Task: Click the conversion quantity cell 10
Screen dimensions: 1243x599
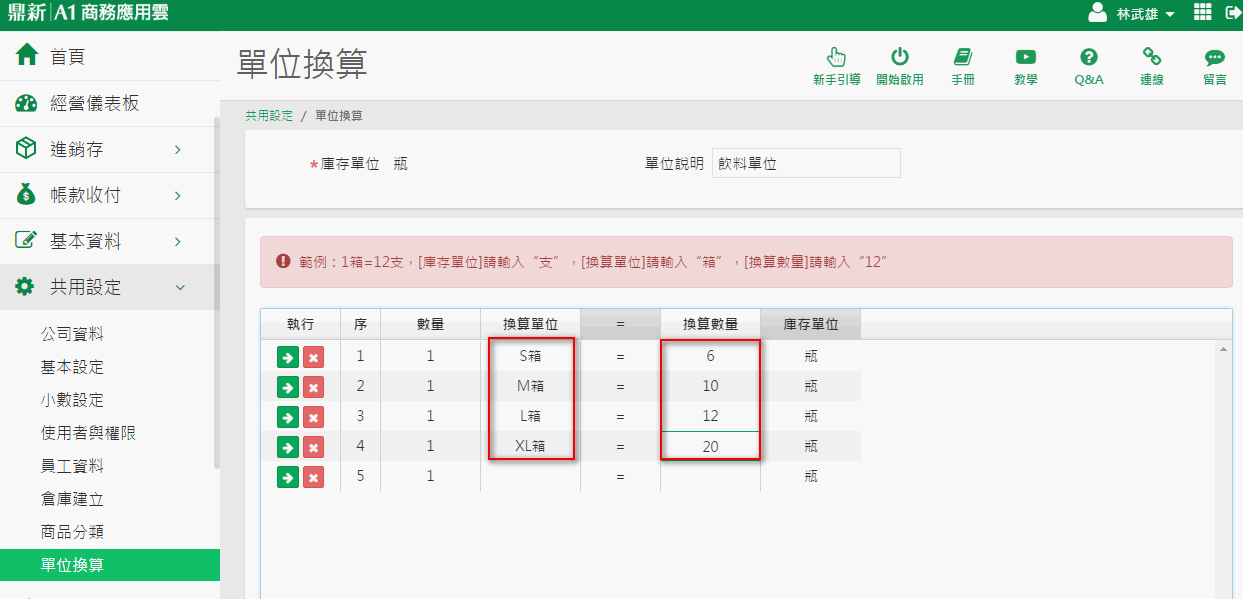Action: pos(710,386)
